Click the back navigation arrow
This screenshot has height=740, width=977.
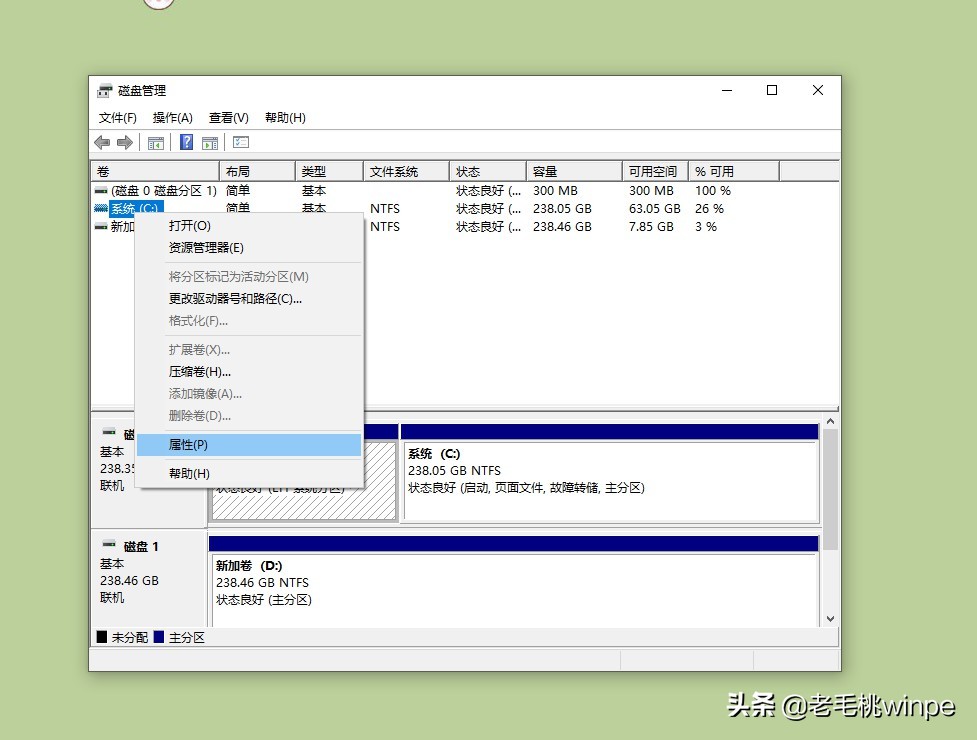tap(101, 142)
